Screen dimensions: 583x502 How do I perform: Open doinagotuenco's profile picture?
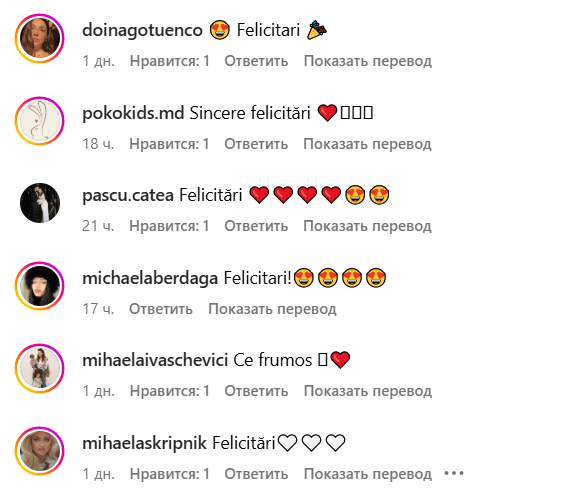coord(40,38)
